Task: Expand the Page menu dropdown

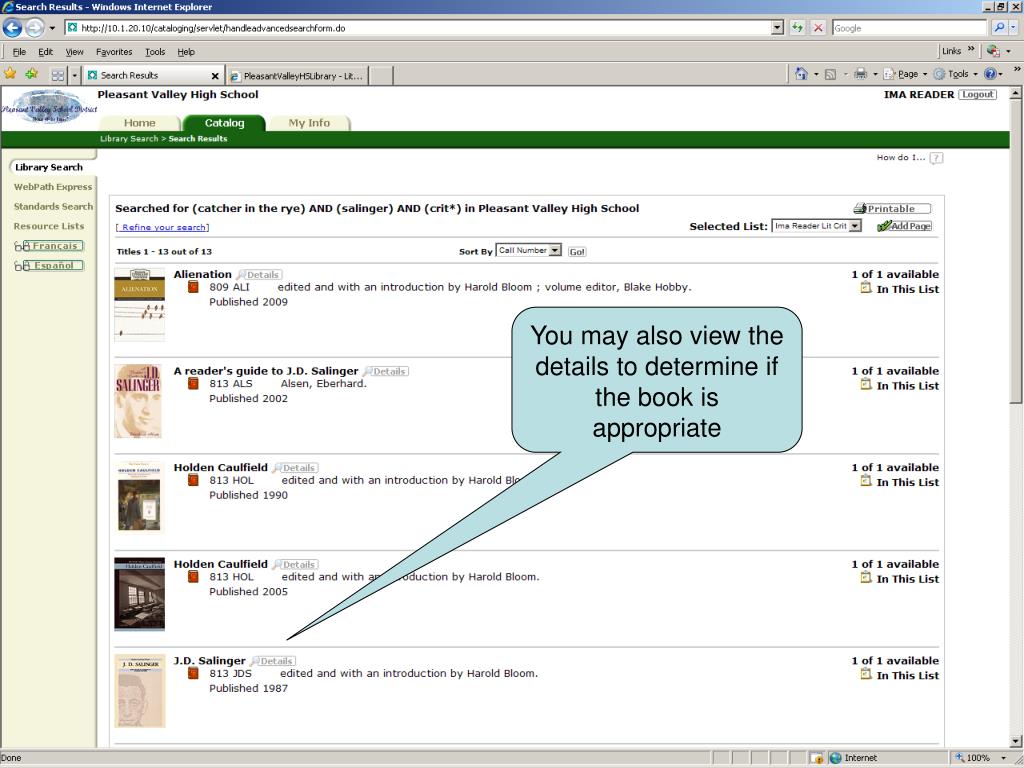Action: point(925,74)
